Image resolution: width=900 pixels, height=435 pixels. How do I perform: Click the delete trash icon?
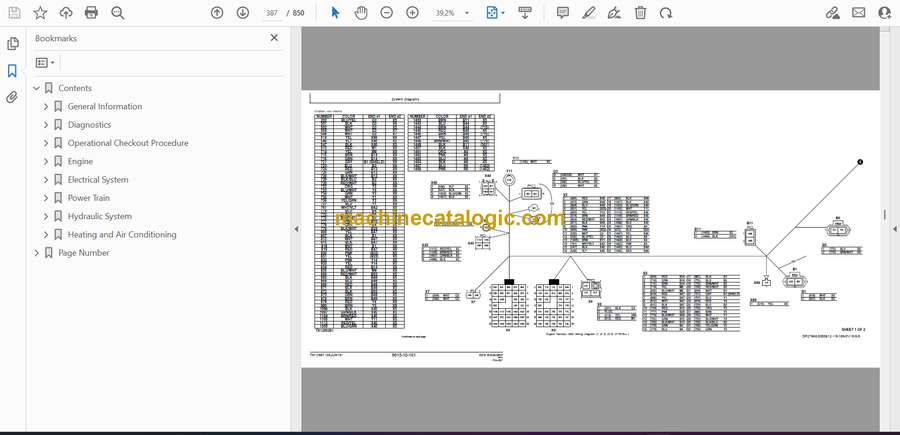(641, 13)
